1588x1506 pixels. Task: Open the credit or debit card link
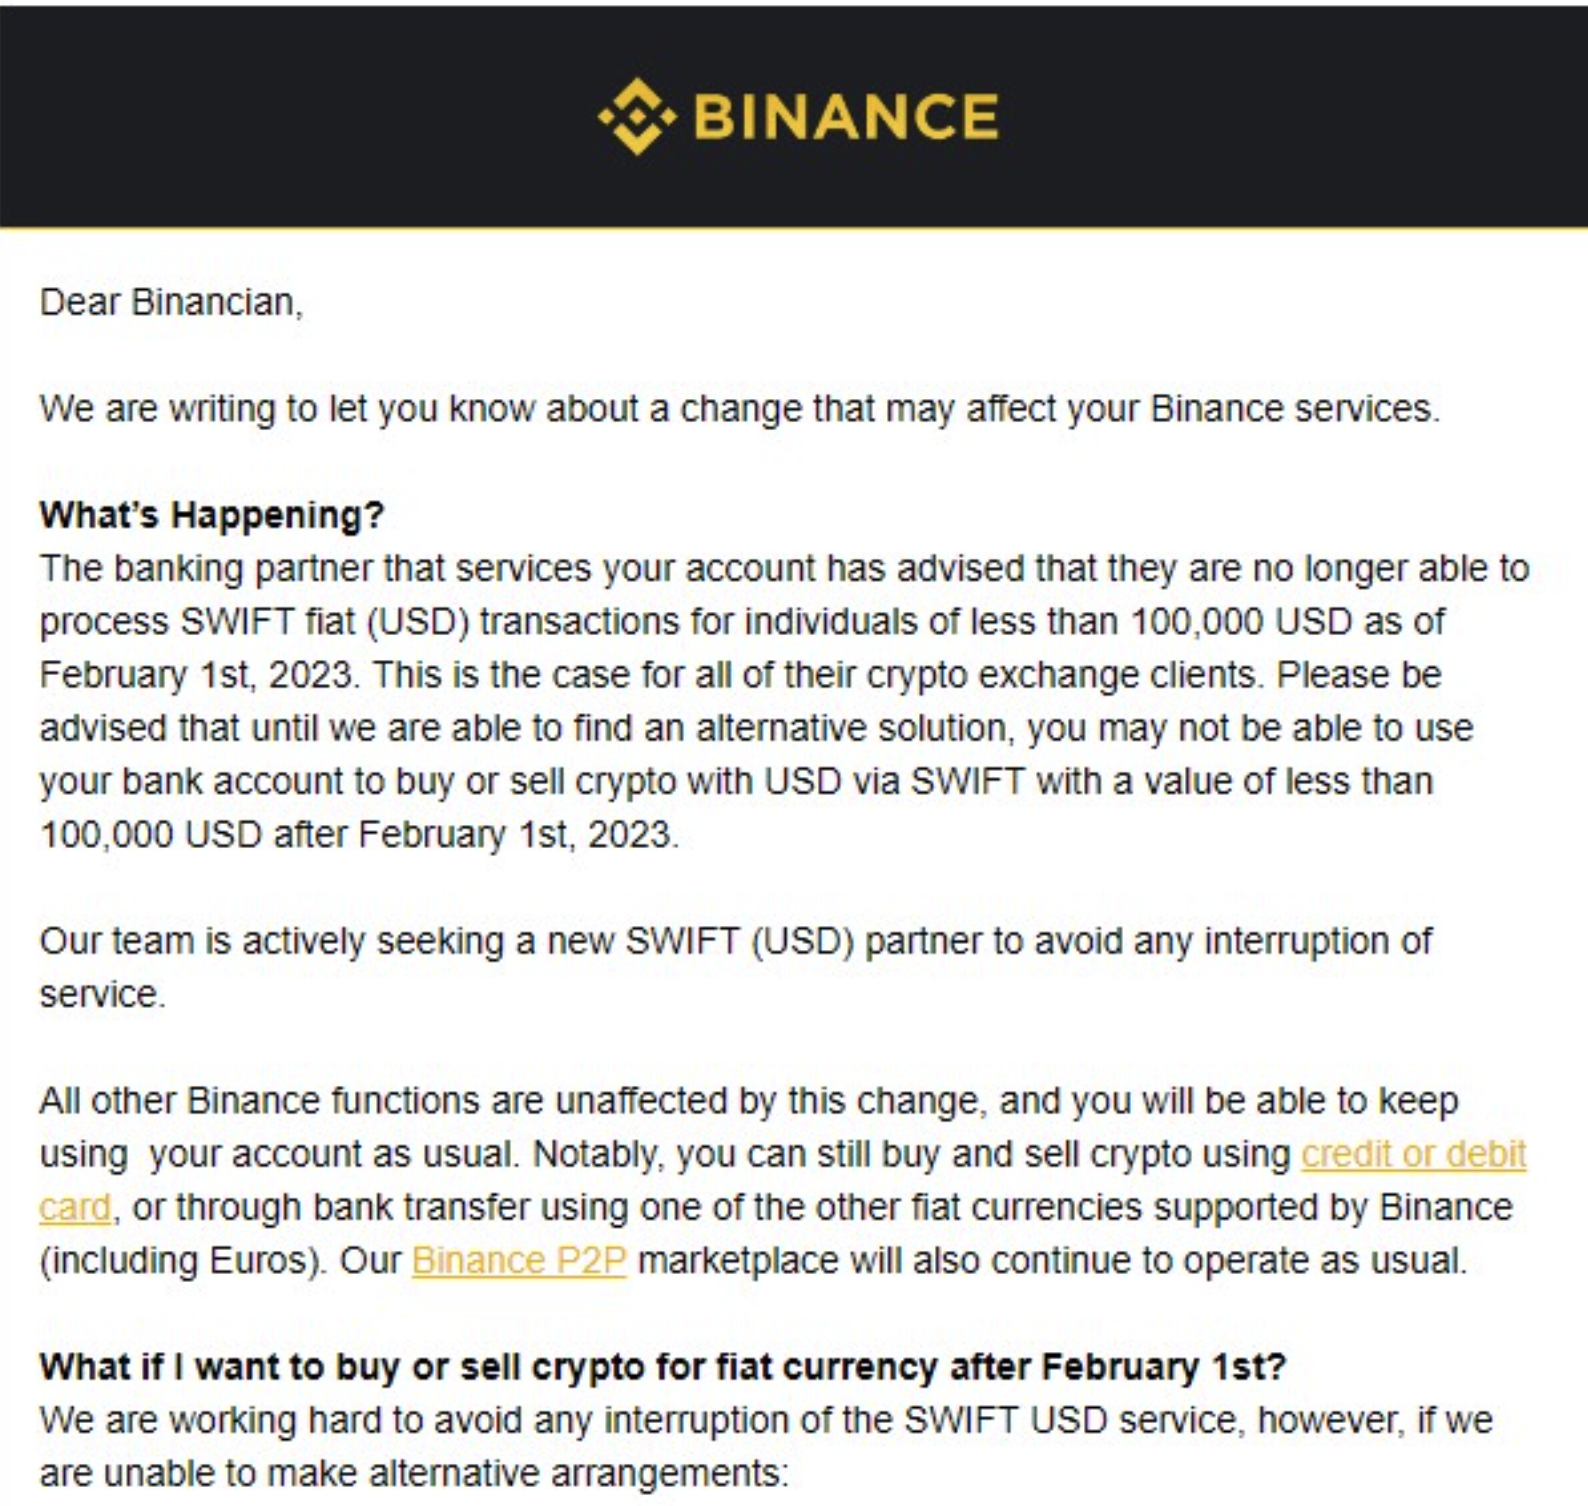1412,1154
